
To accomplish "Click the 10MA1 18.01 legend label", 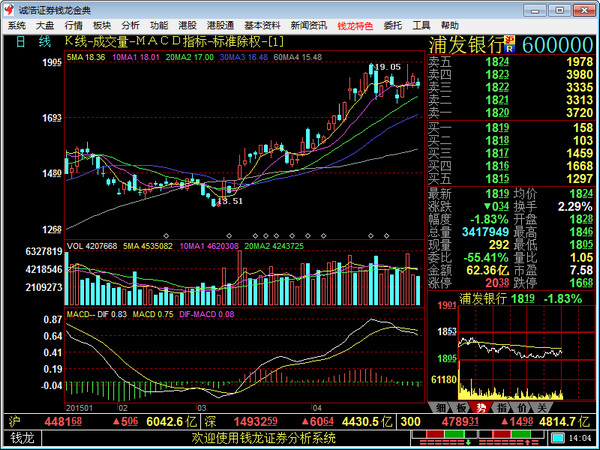I will tap(135, 57).
